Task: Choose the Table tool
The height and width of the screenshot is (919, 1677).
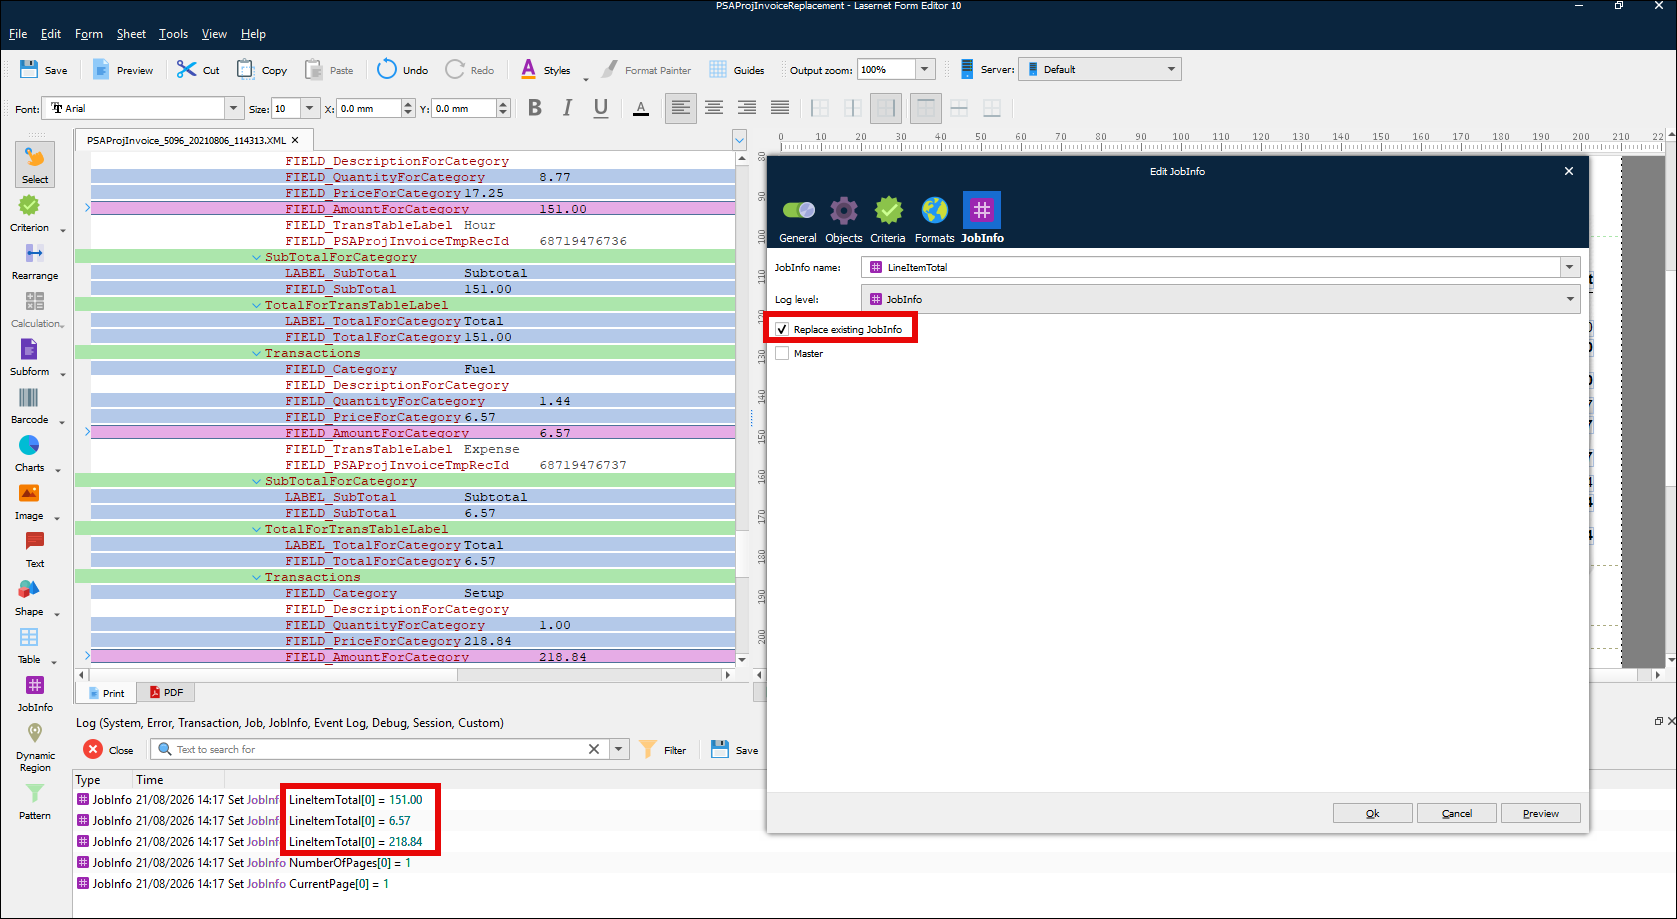Action: point(30,645)
